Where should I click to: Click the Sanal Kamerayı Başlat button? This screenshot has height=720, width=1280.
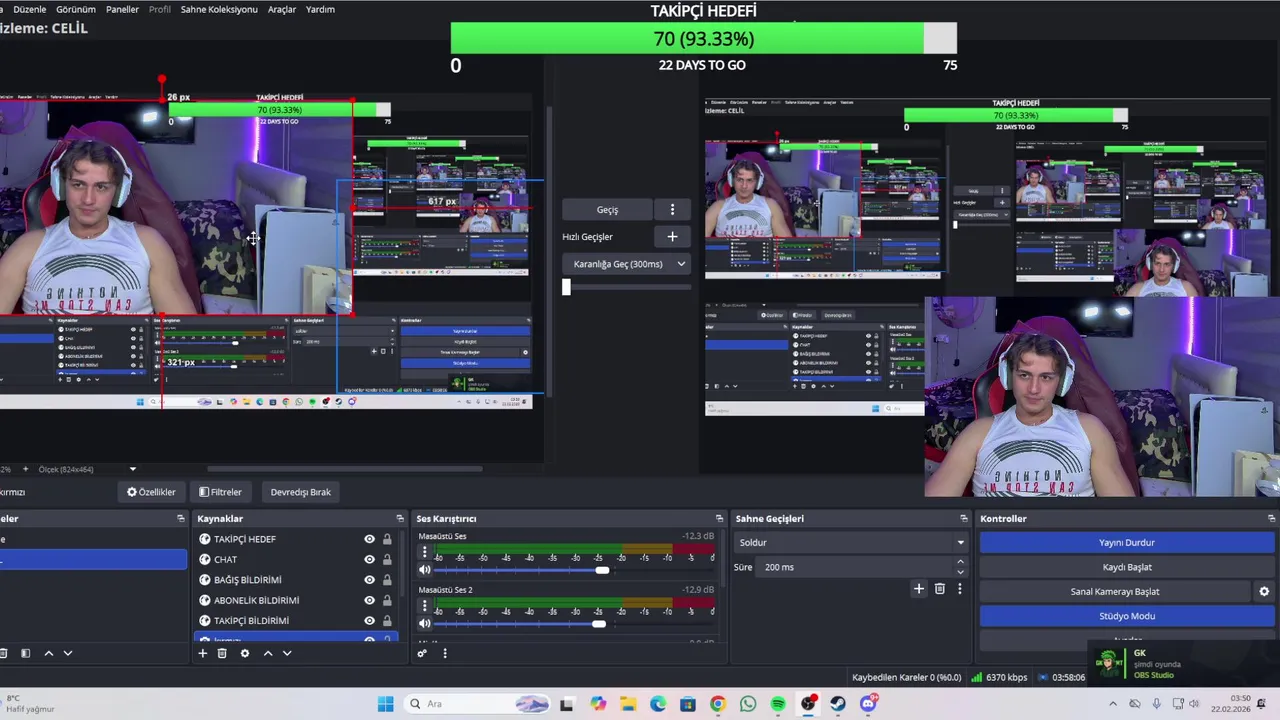tap(1115, 591)
